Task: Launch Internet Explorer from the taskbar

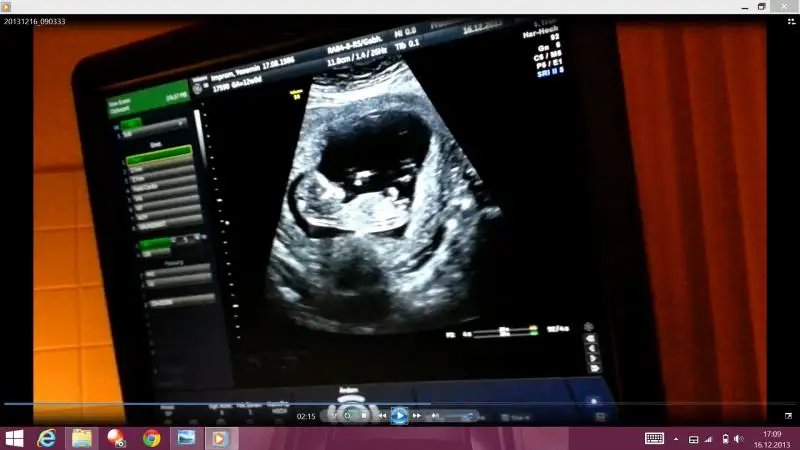Action: tap(46, 438)
